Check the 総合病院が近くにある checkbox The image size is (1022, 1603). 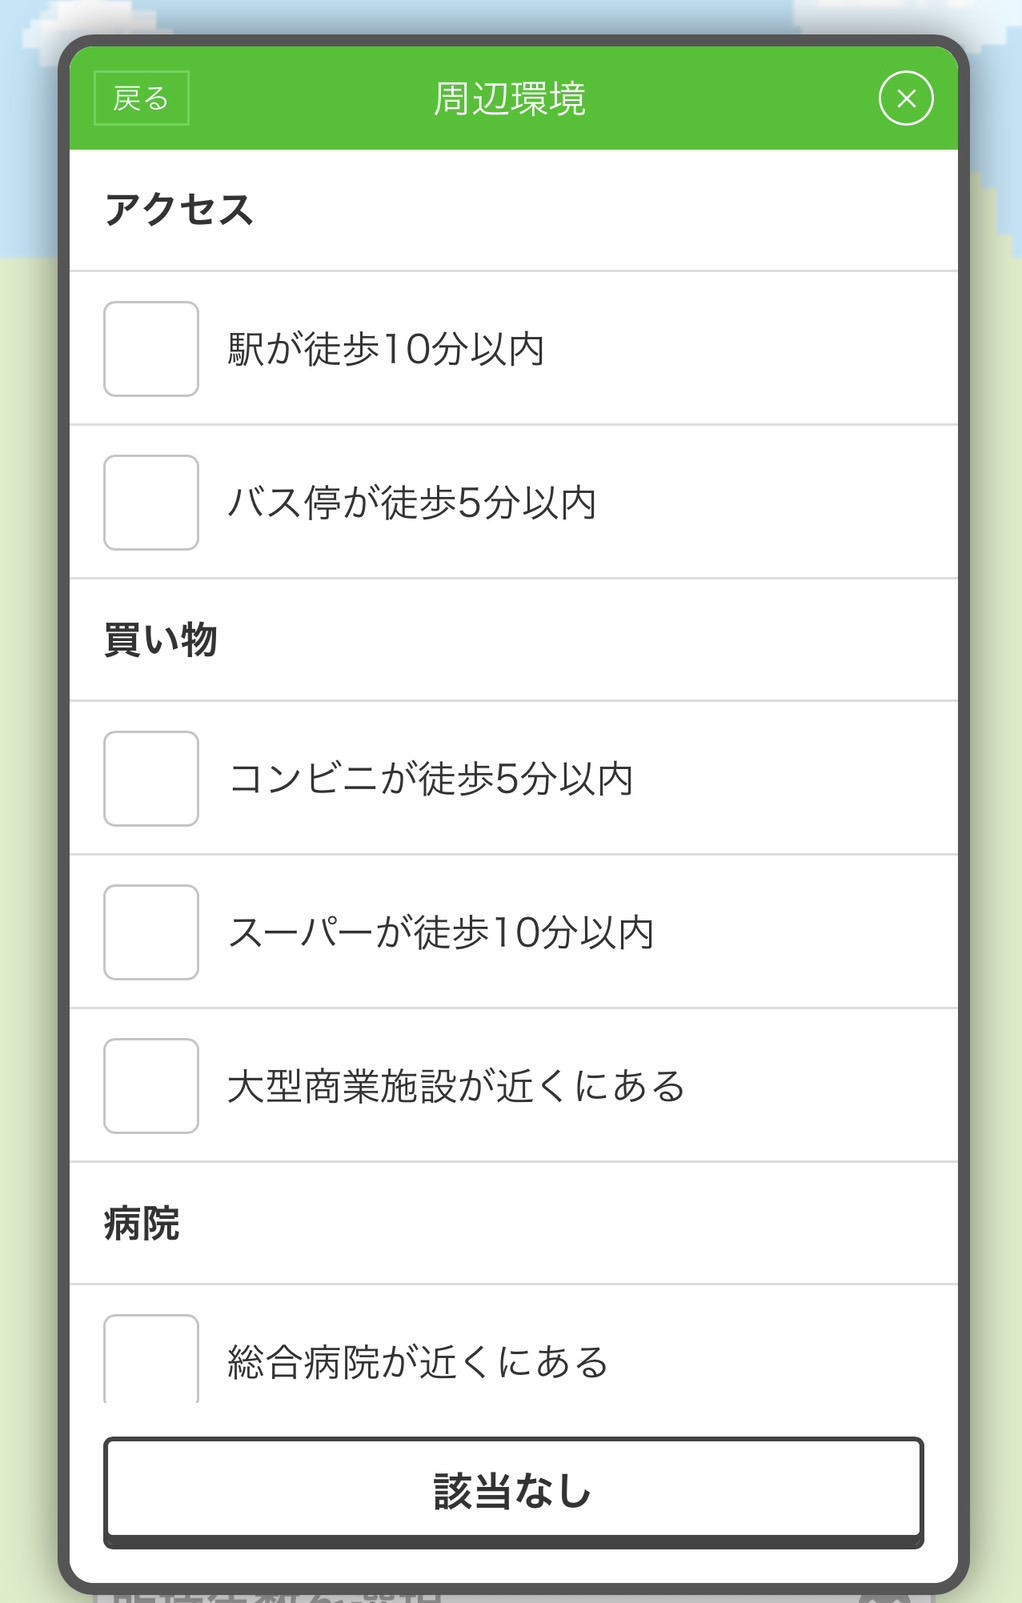[x=151, y=1358]
